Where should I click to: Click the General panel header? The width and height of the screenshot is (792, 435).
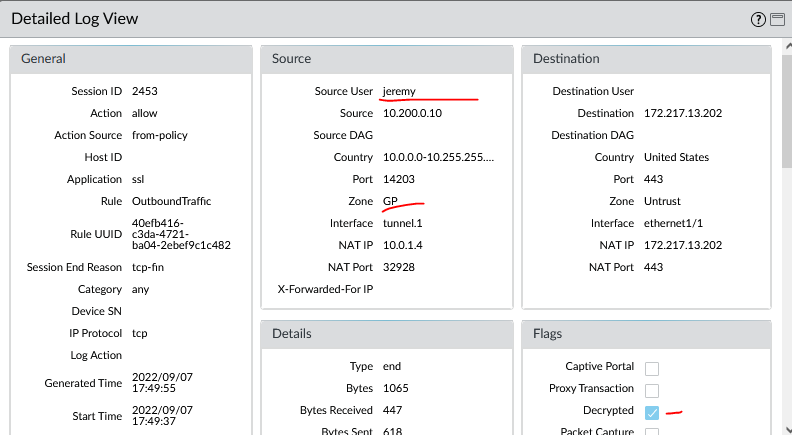pos(130,59)
